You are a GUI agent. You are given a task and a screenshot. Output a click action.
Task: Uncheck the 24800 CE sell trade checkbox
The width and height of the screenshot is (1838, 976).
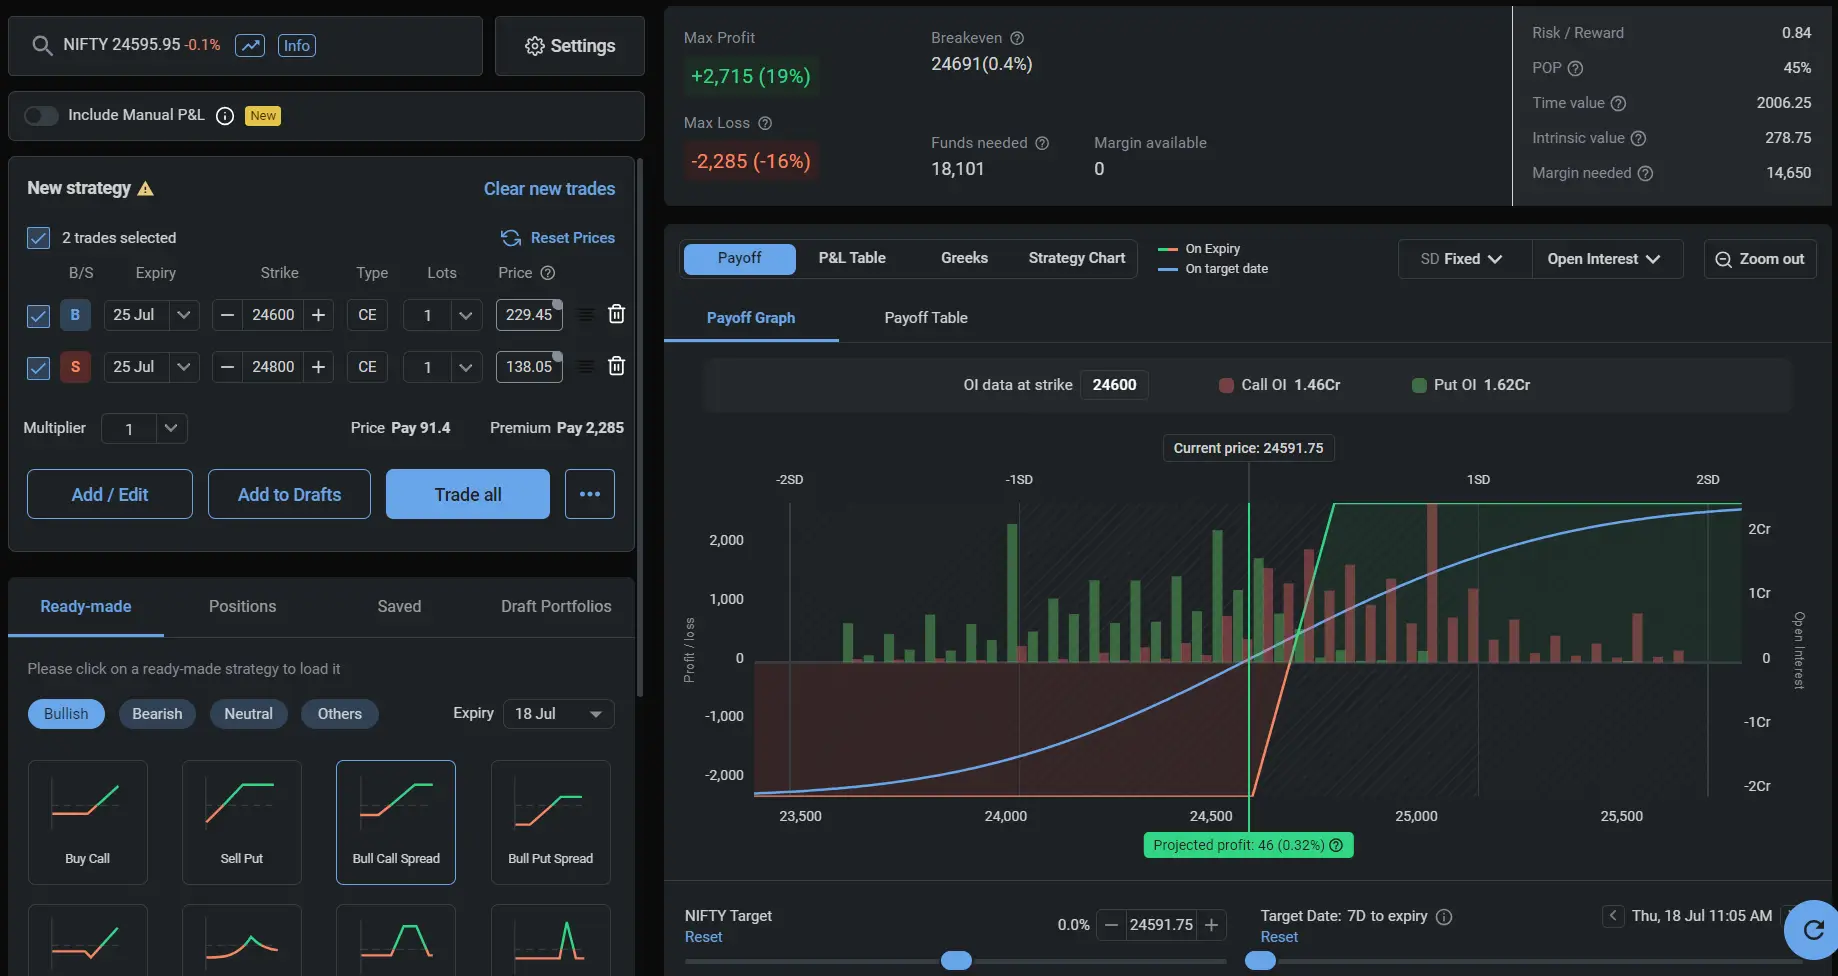point(38,368)
